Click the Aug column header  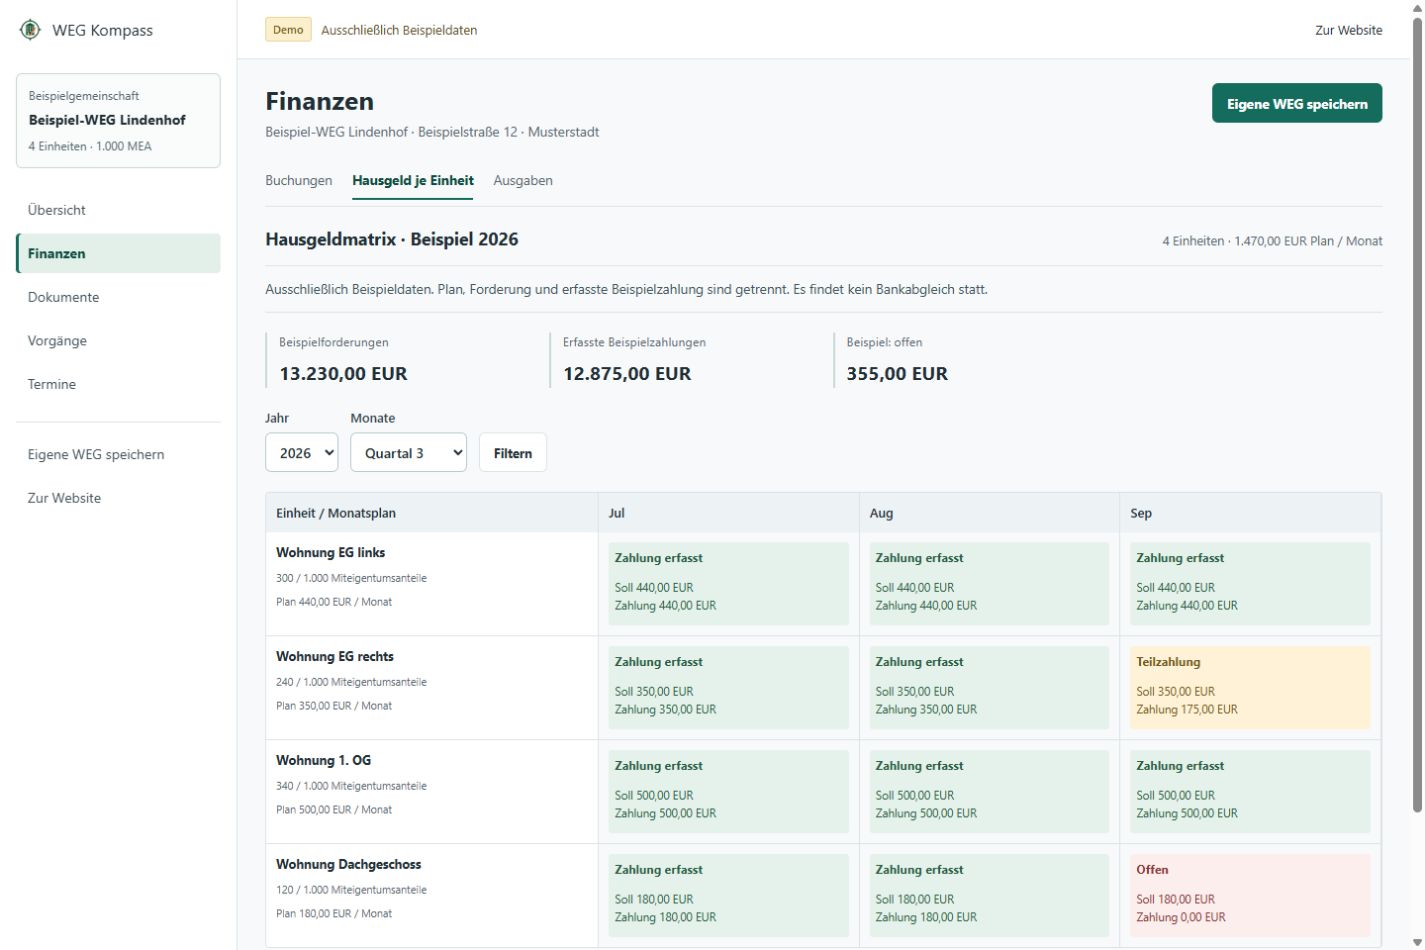(989, 513)
